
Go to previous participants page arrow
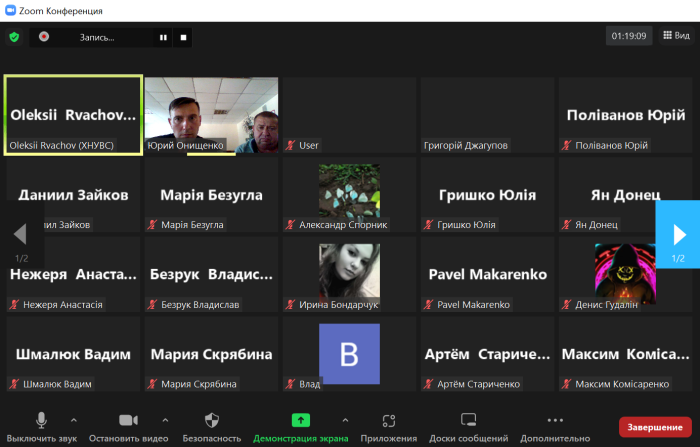point(20,234)
